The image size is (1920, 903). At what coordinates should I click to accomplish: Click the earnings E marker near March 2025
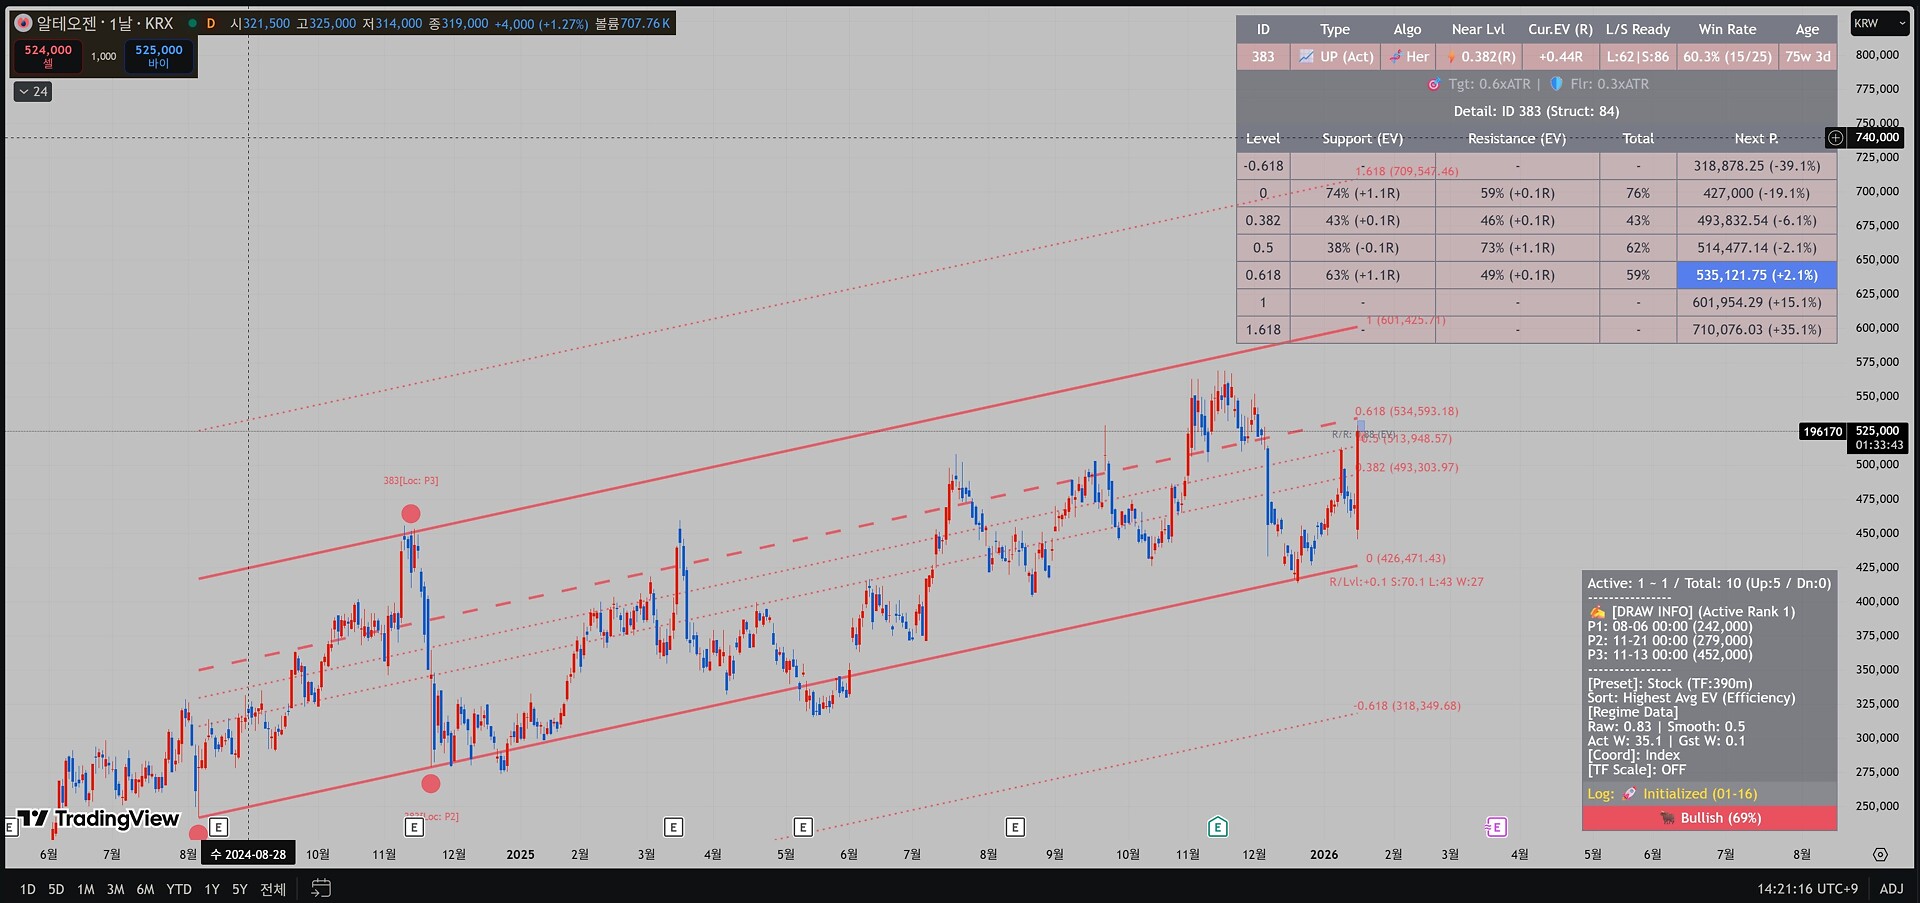pyautogui.click(x=673, y=827)
